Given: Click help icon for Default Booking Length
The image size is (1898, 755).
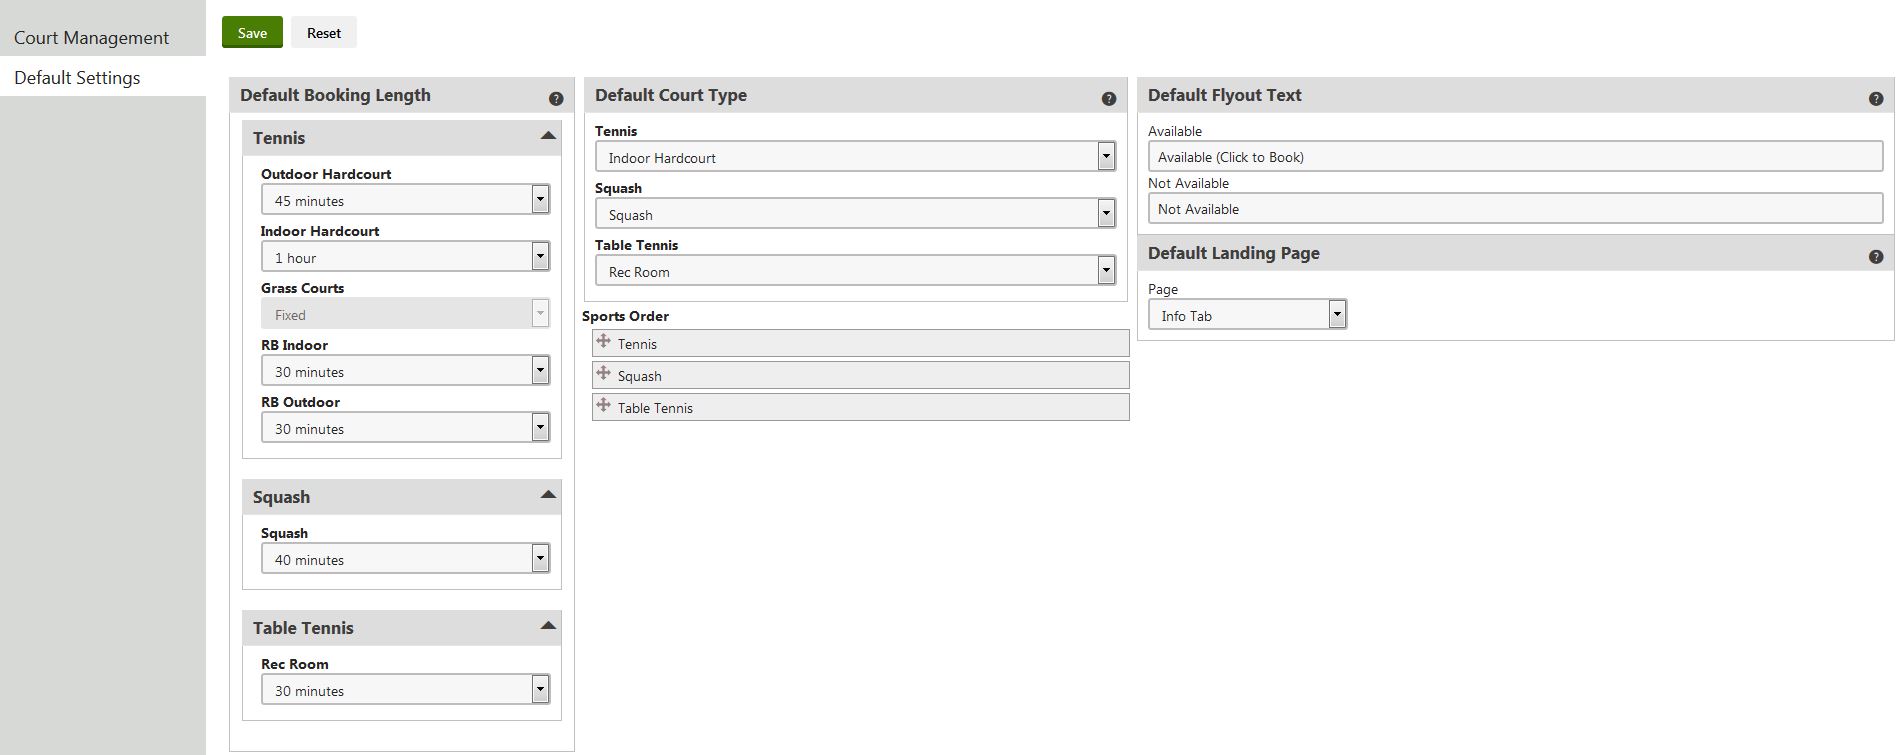Looking at the screenshot, I should [556, 99].
